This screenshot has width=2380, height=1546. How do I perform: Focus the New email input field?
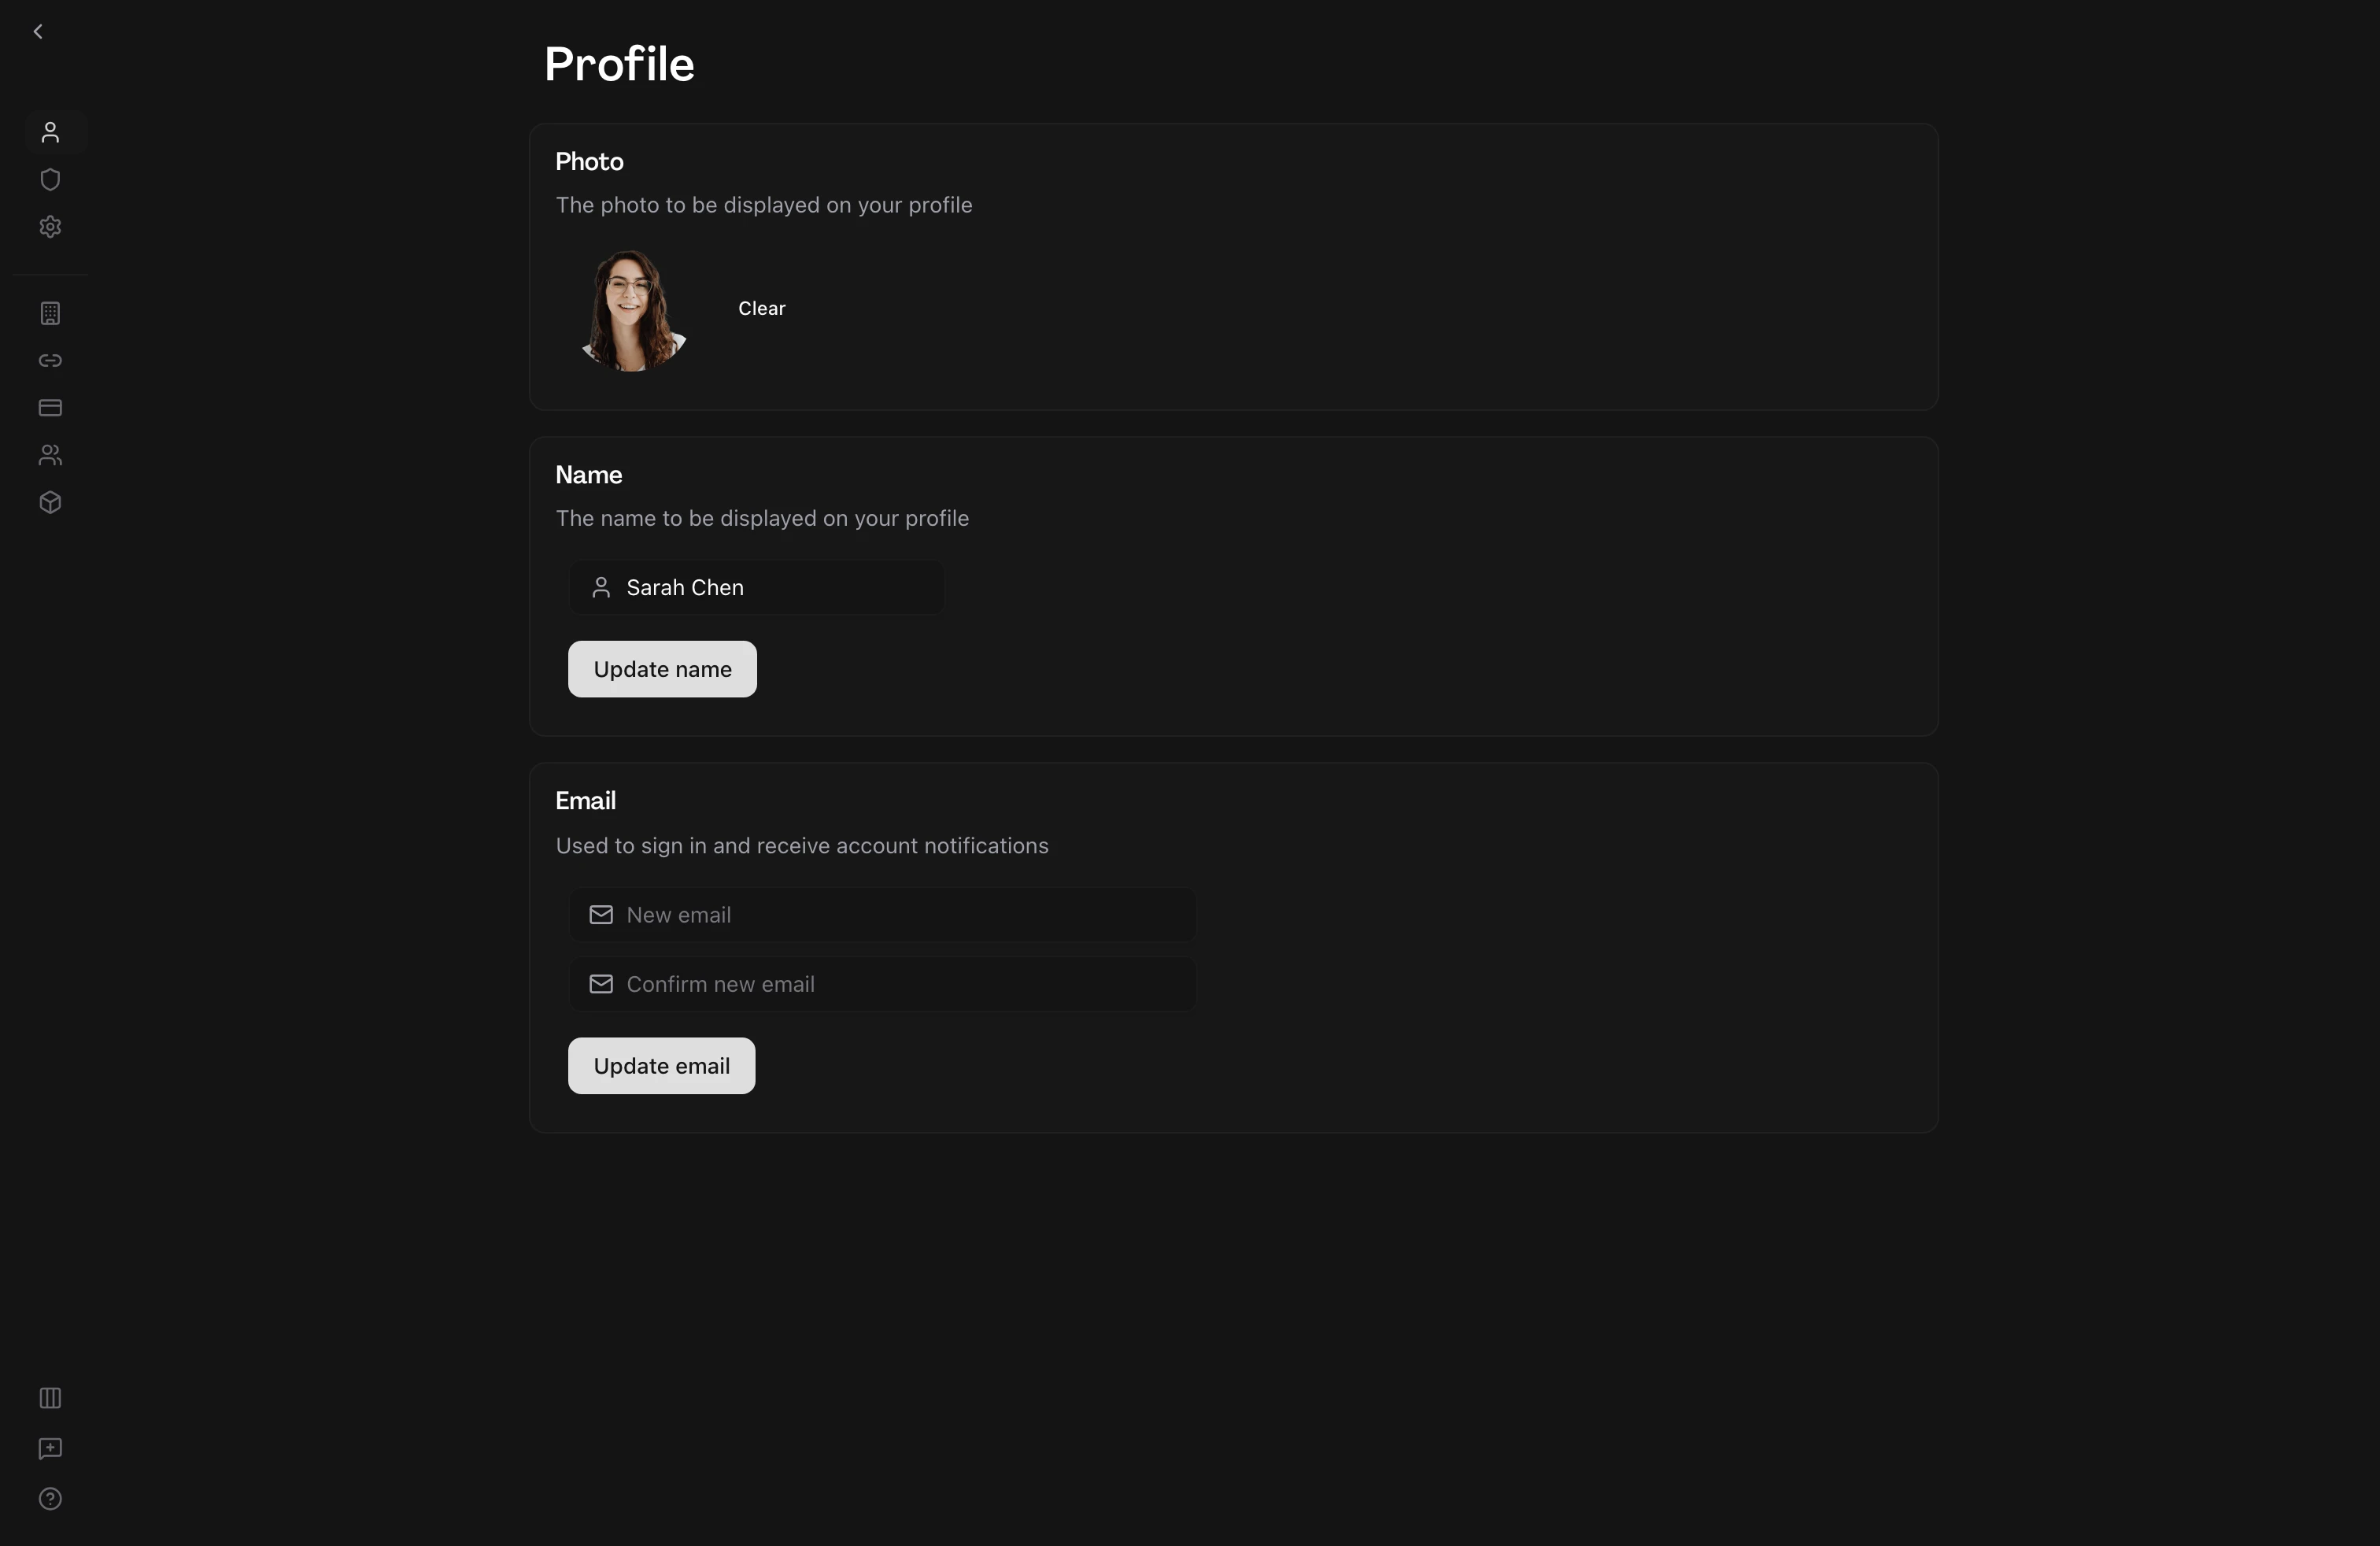882,915
